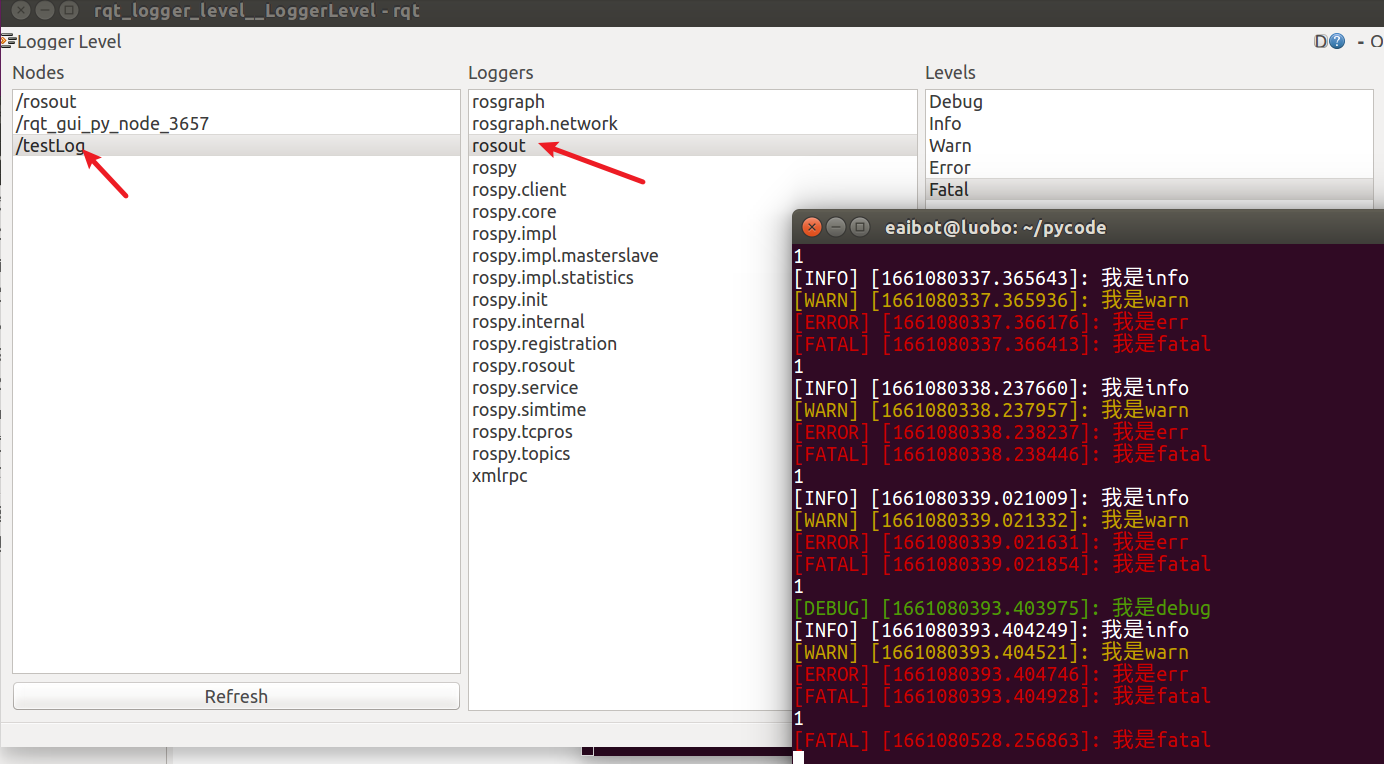Select the rospy.client logger

692,190
